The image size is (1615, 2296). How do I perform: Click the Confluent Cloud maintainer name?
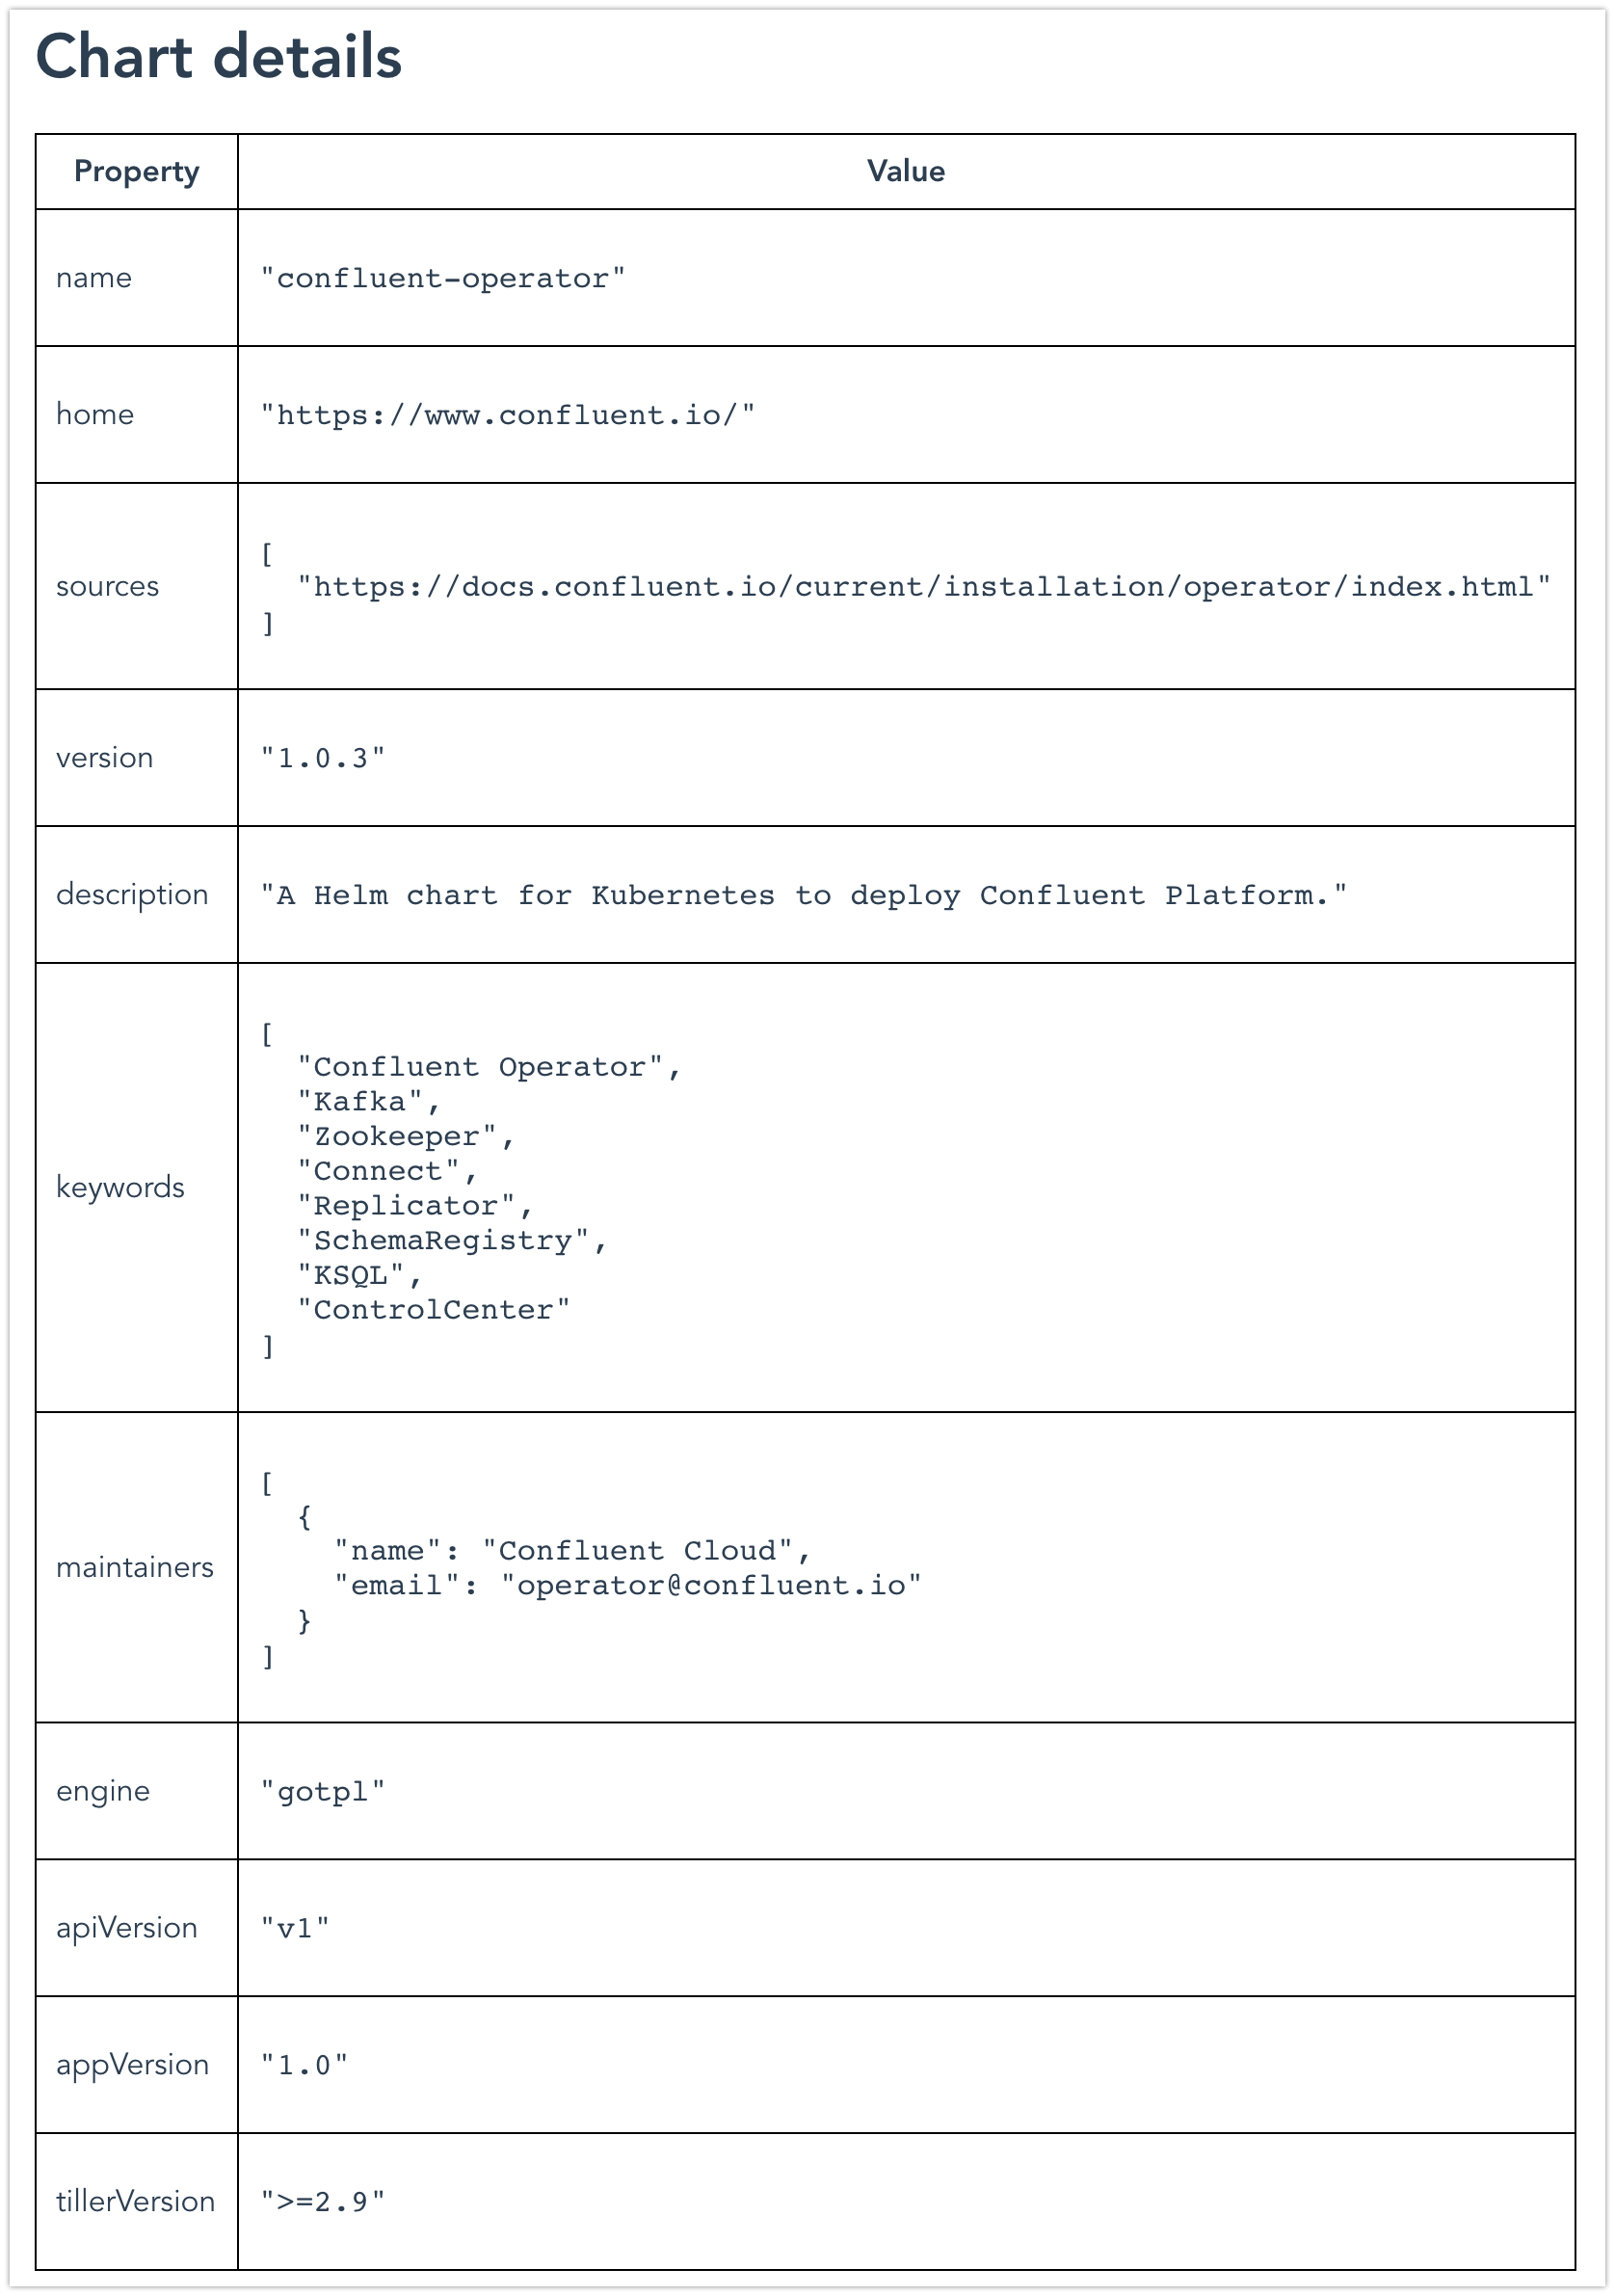point(638,1551)
